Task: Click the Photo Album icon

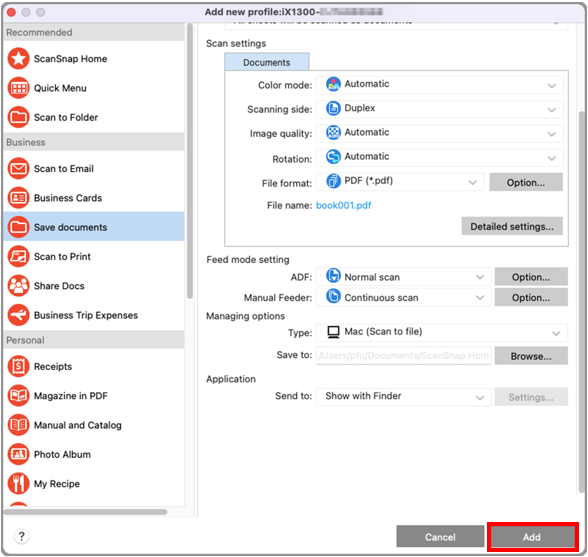Action: coord(18,454)
